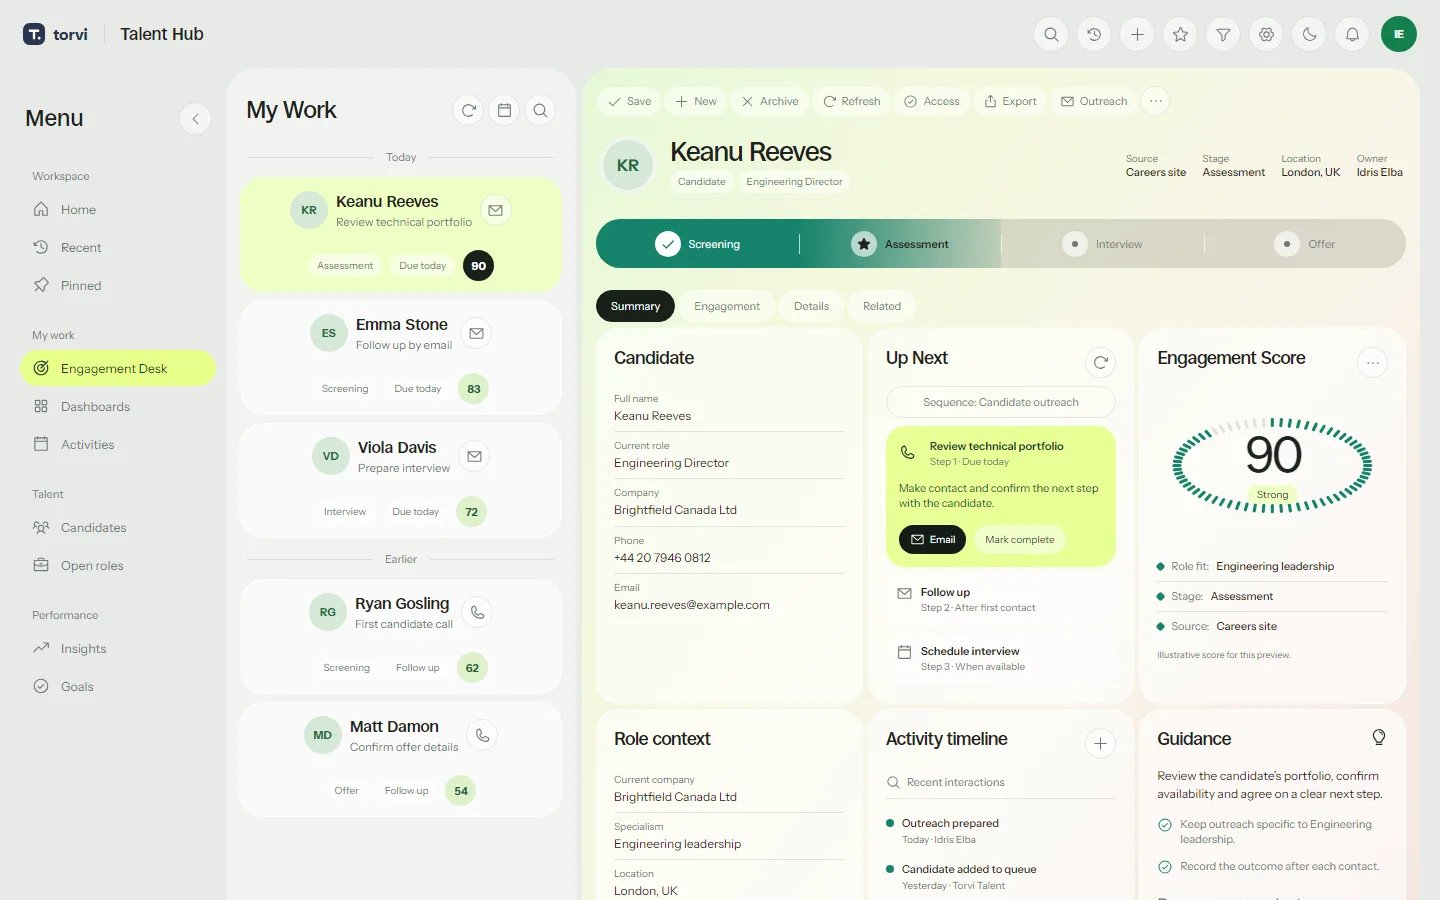Viewport: 1440px width, 900px height.
Task: Click the Guidance lightbulb icon
Action: 1379,738
